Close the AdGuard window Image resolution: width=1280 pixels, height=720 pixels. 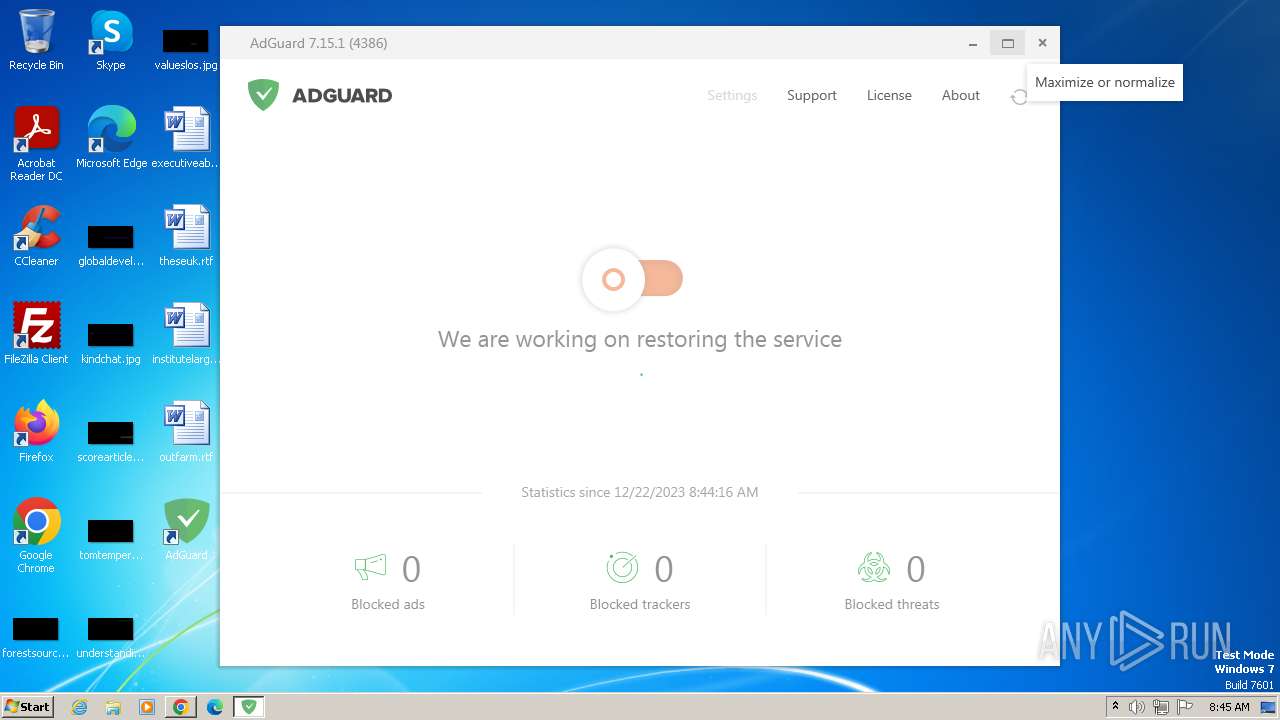(x=1042, y=43)
